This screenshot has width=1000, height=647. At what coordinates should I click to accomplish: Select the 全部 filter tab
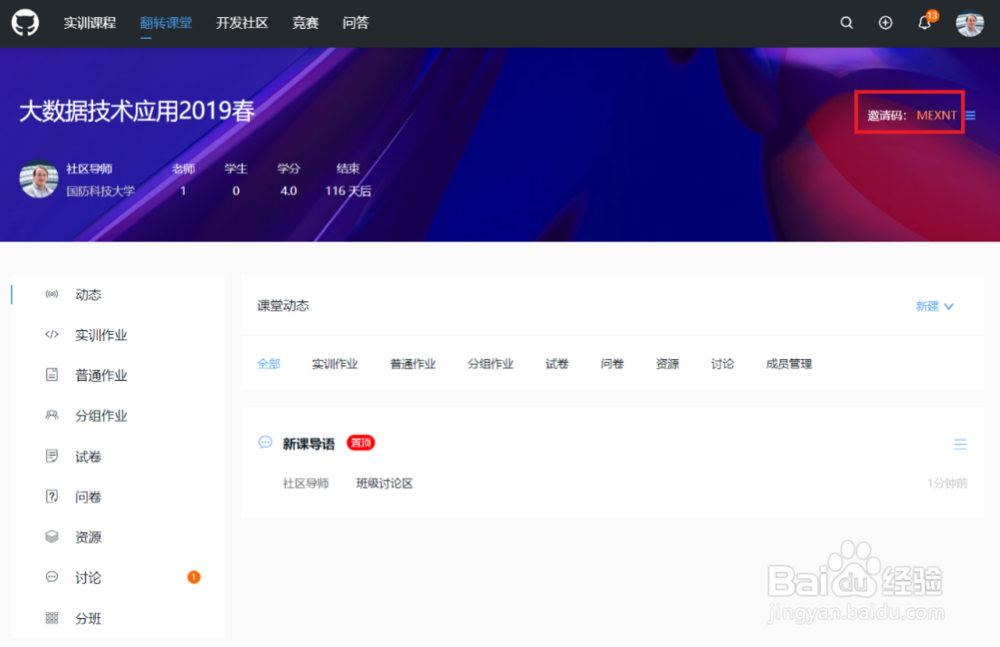click(268, 364)
